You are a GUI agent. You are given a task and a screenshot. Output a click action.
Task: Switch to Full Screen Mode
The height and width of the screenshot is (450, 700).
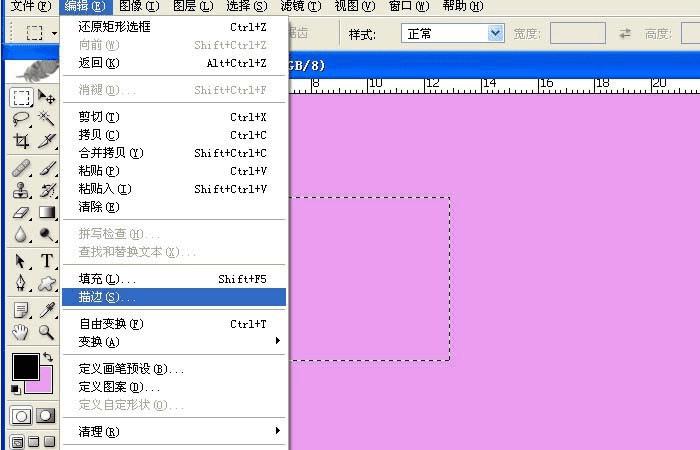pyautogui.click(x=50, y=442)
